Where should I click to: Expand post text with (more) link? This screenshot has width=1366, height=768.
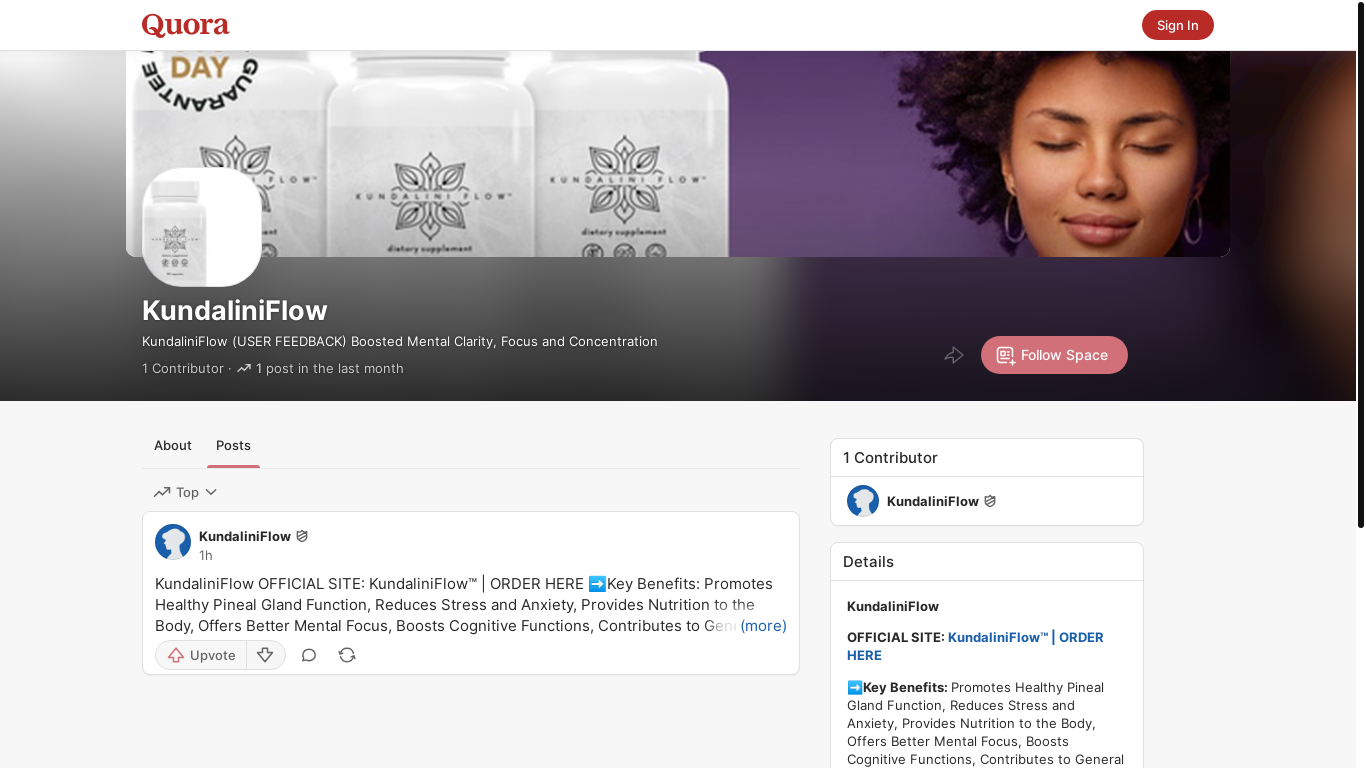point(763,626)
